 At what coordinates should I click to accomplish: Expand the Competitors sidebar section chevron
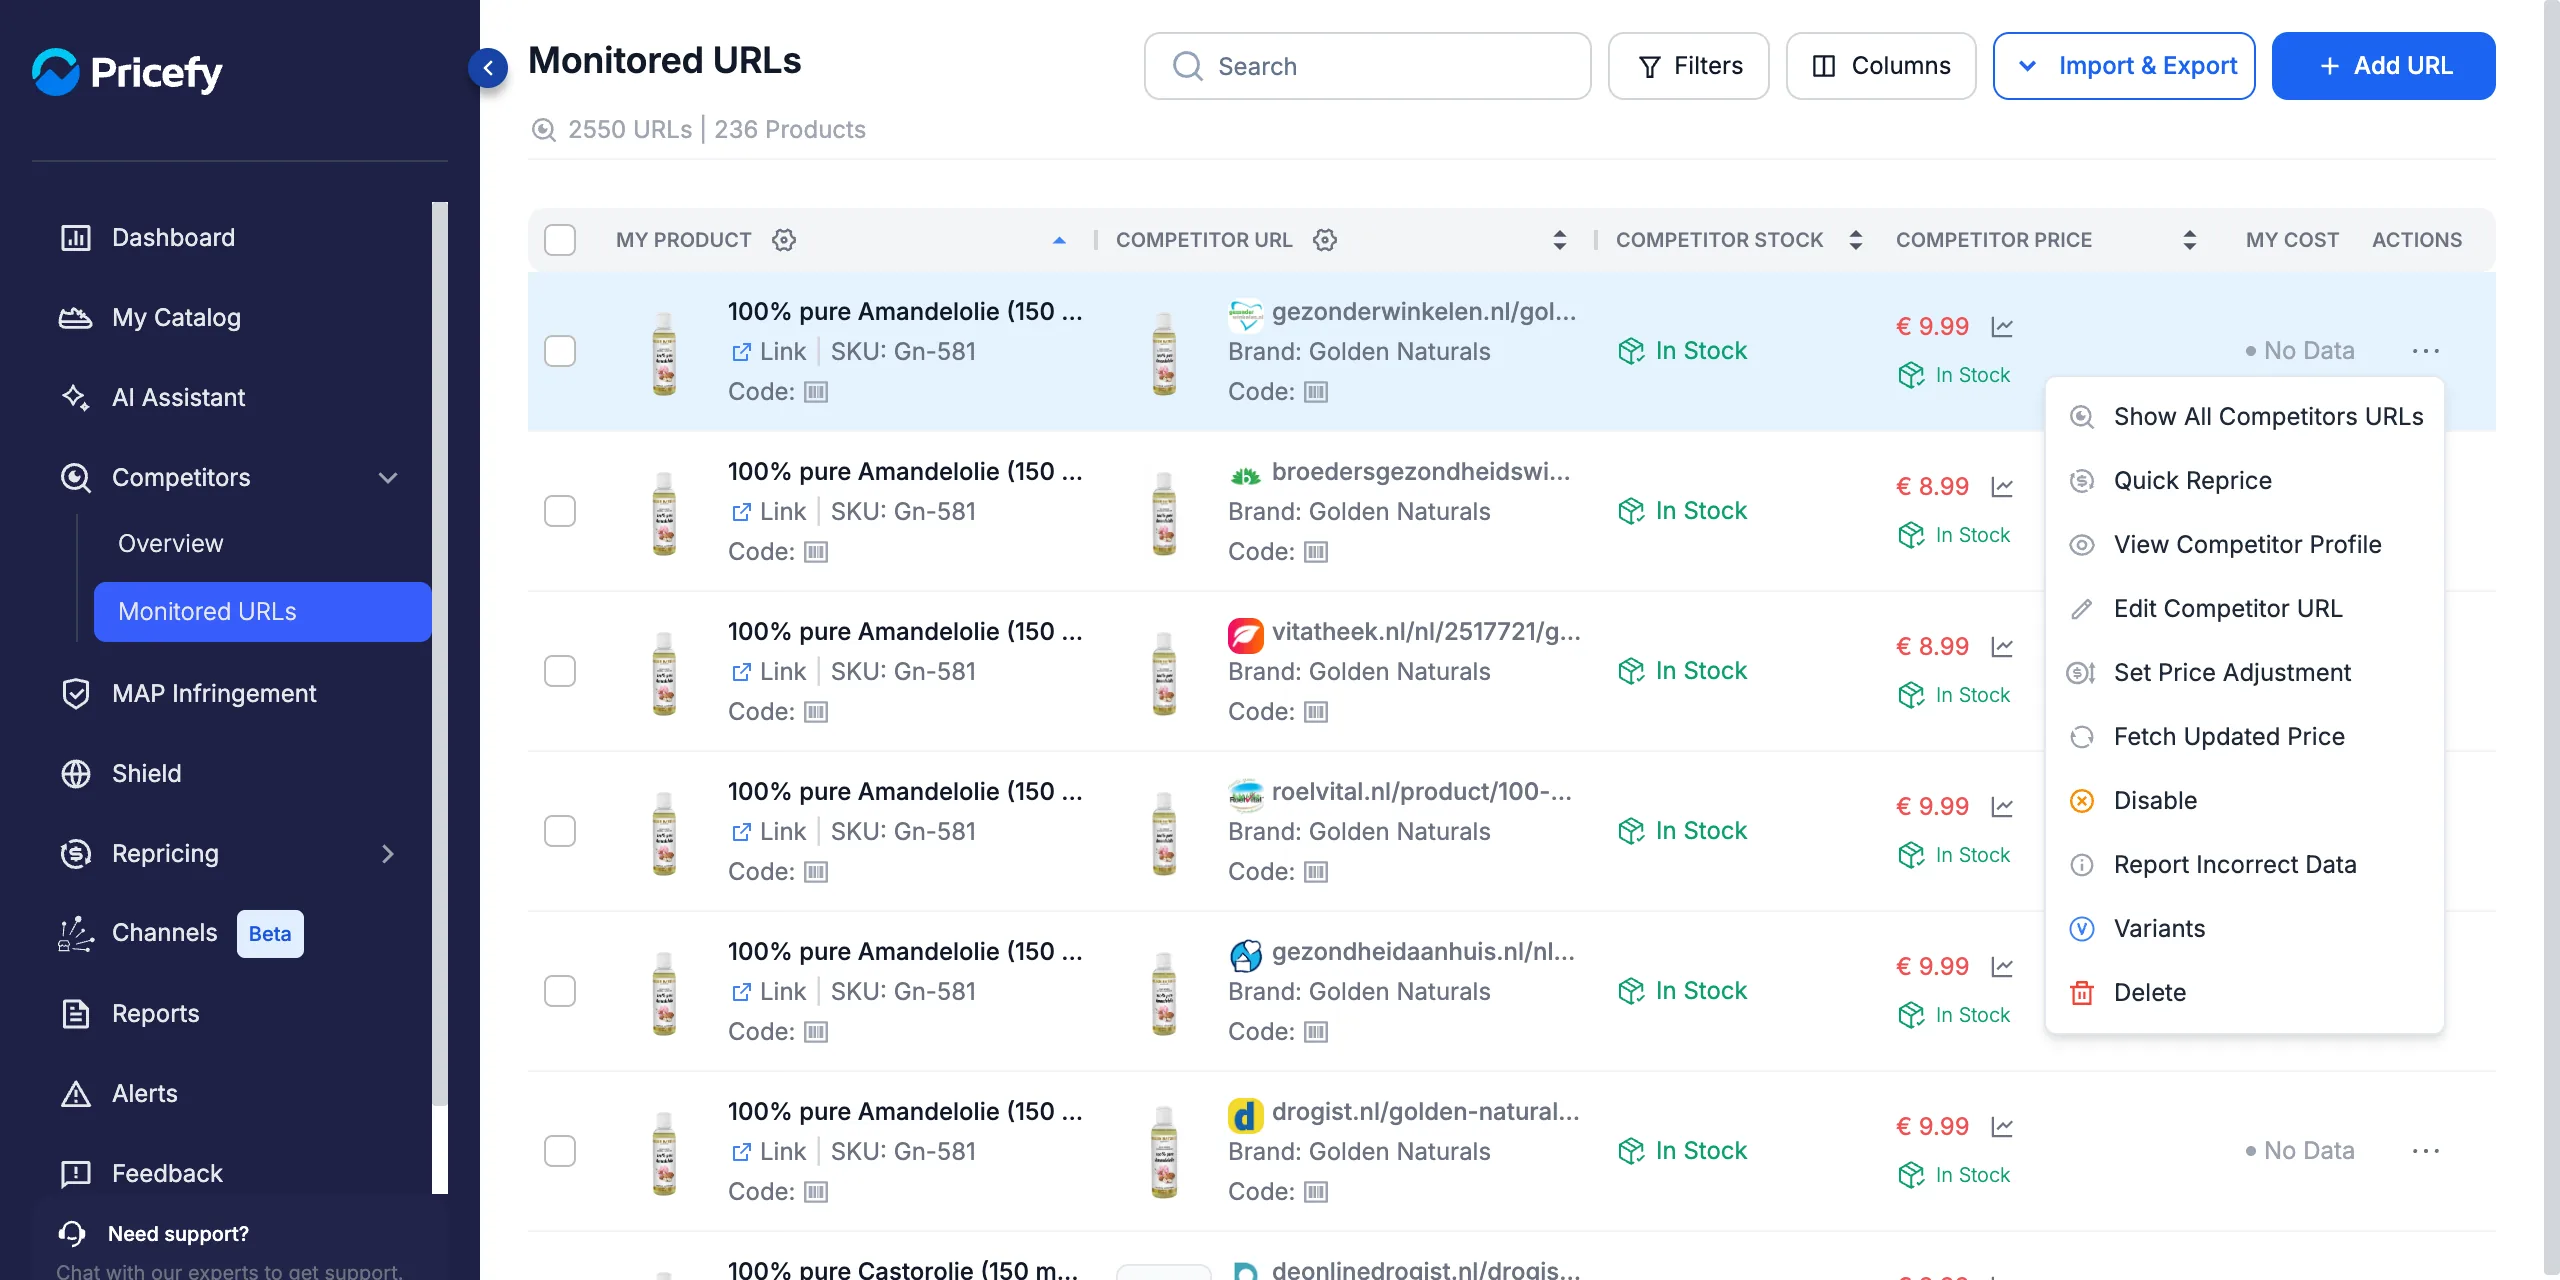[x=388, y=478]
